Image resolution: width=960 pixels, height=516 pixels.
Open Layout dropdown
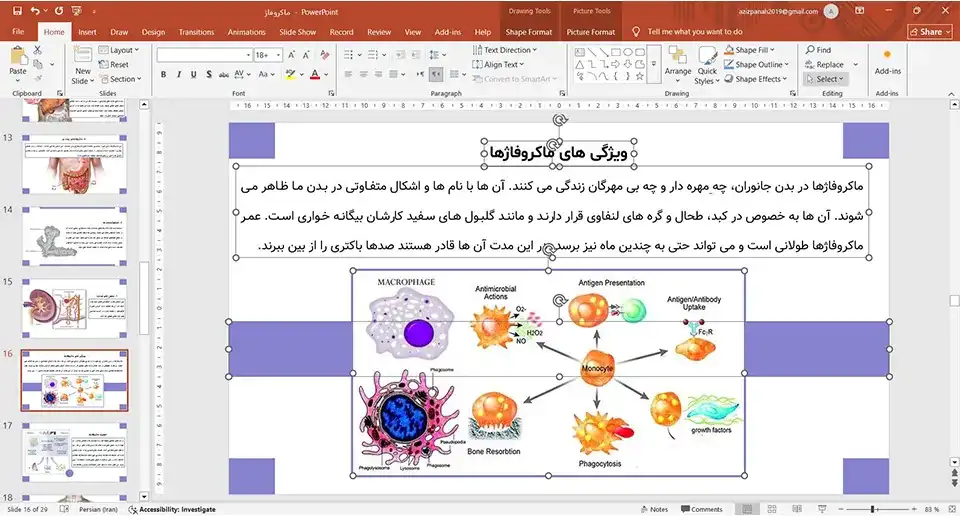pos(119,50)
